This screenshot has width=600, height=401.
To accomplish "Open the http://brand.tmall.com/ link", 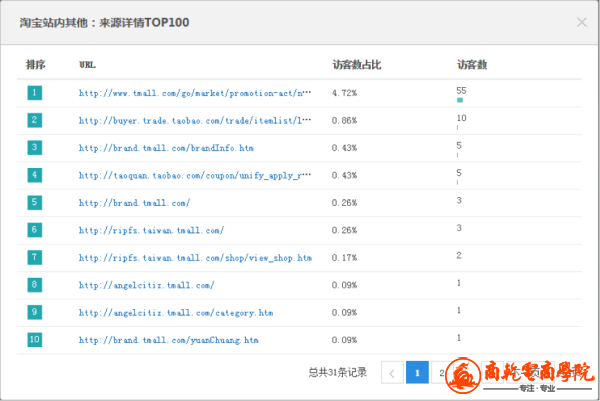I will click(x=134, y=203).
